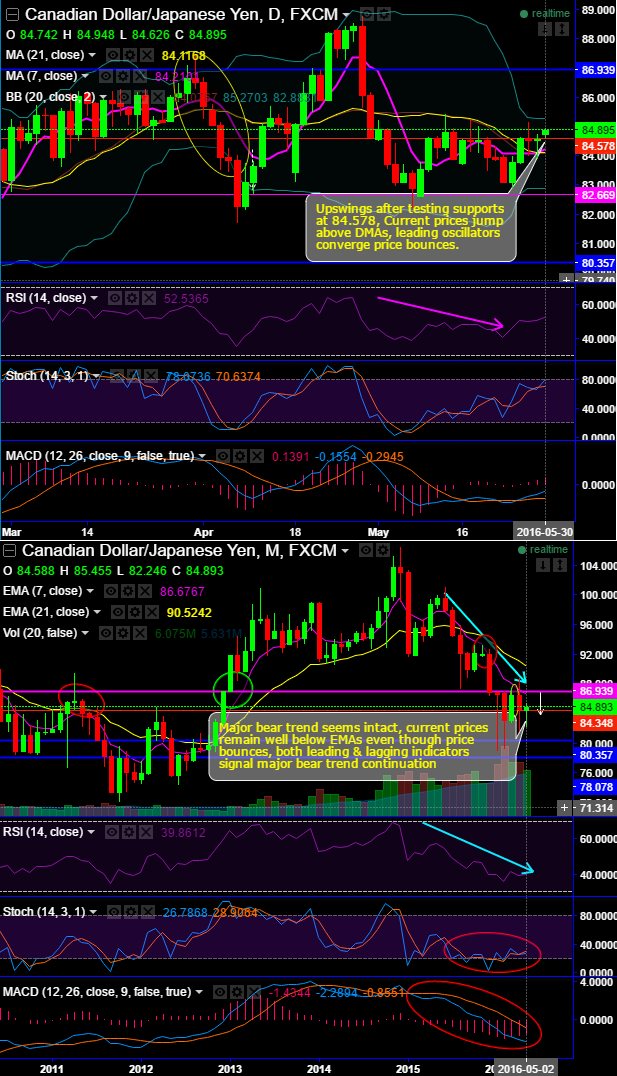Viewport: 617px width, 1076px height.
Task: Expand EMA (21, close) dropdown arrow
Action: (97, 612)
